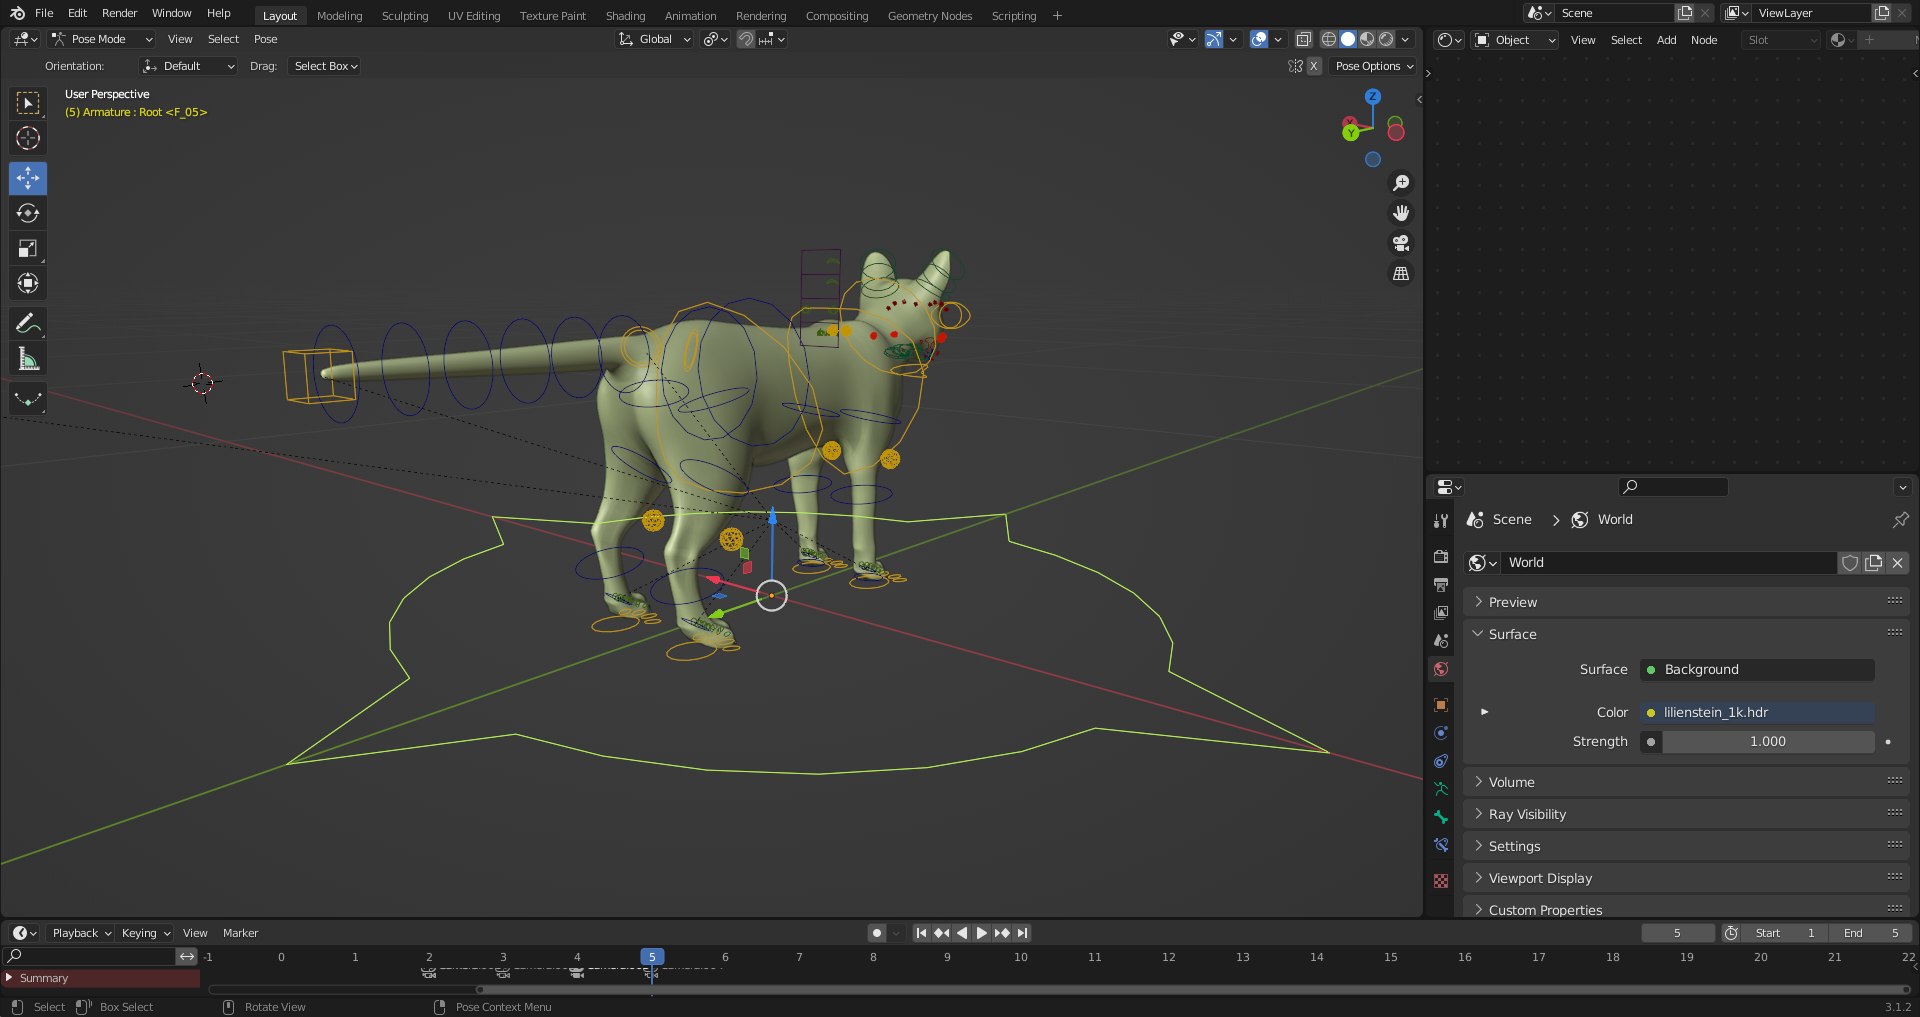Toggle the camera view icon

(x=1401, y=243)
